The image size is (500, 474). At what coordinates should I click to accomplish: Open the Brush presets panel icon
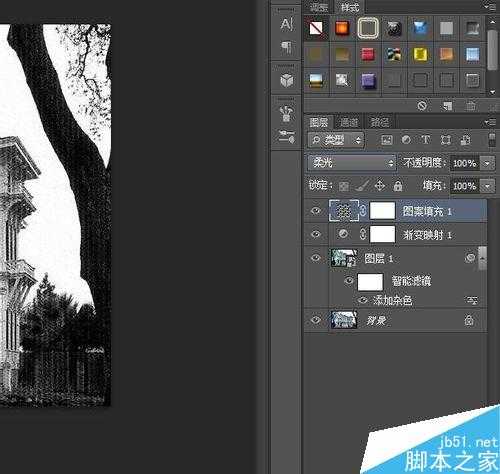click(287, 114)
